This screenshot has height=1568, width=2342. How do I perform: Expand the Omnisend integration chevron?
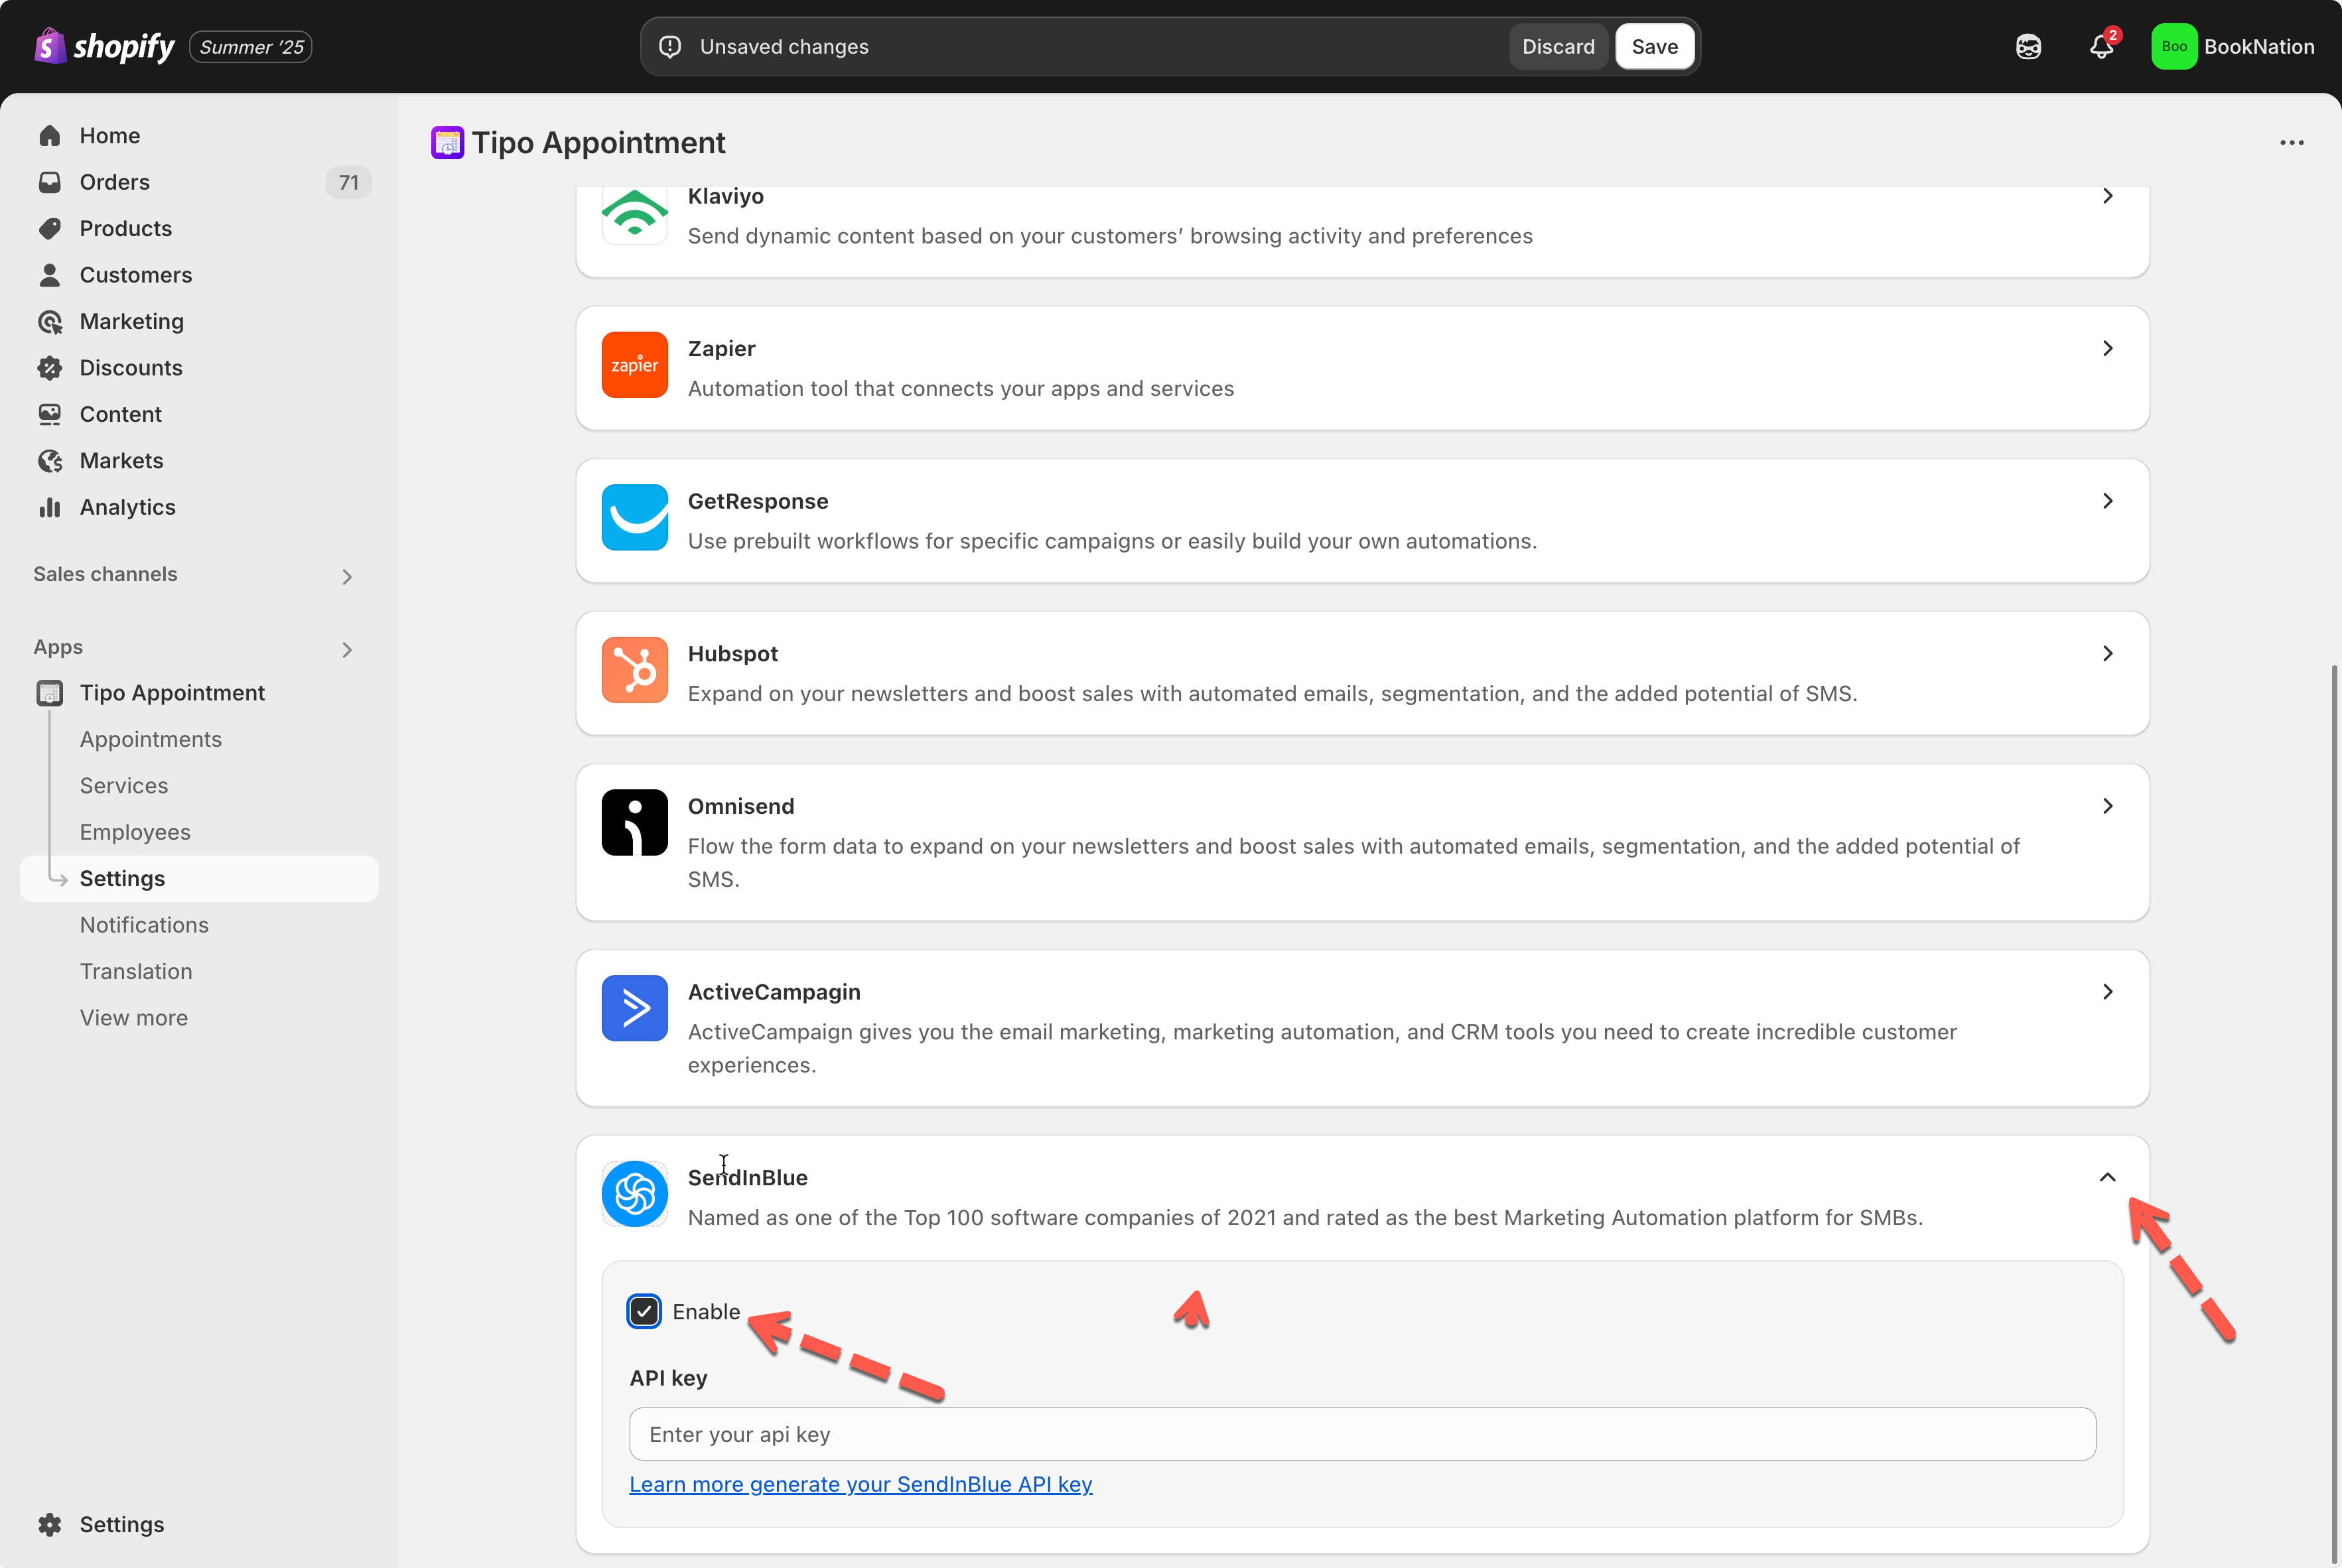coord(2107,806)
